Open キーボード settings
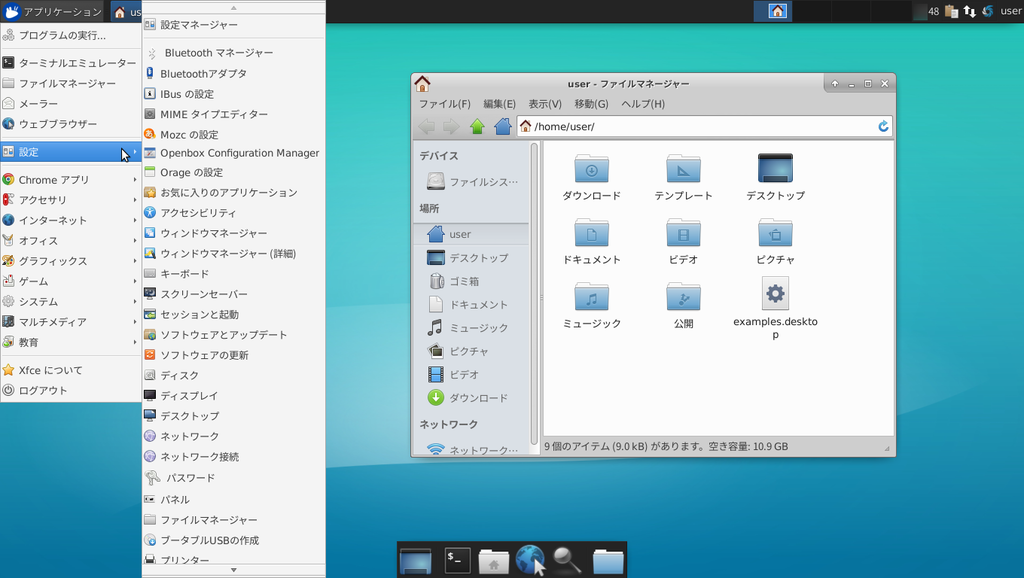Screen dimensions: 1024x578 (x=234, y=274)
